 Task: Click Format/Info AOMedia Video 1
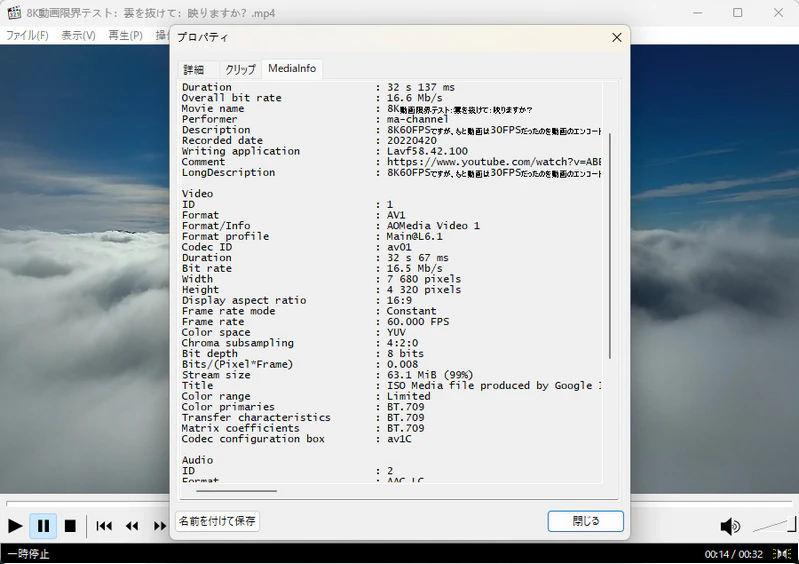[433, 226]
